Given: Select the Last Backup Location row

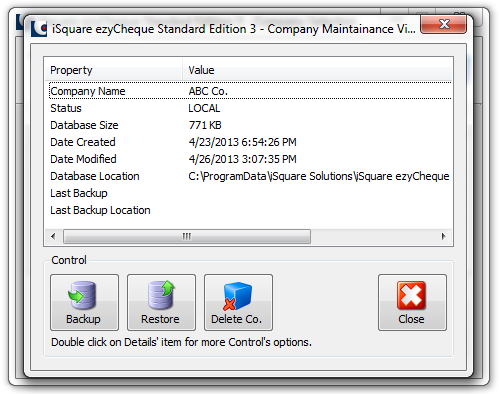Looking at the screenshot, I should (250, 210).
